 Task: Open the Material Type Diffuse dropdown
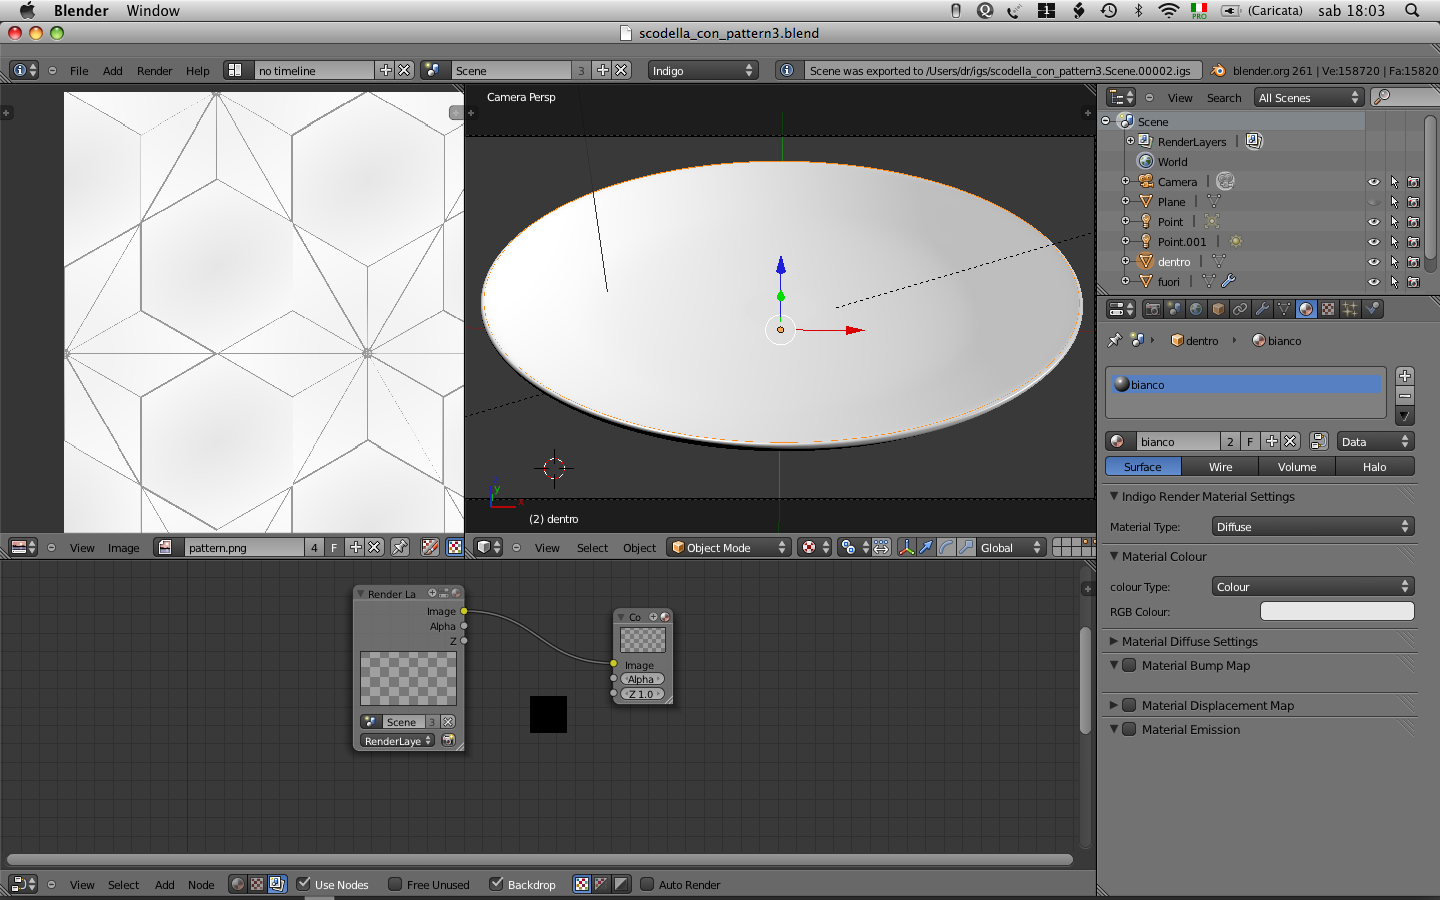1312,527
